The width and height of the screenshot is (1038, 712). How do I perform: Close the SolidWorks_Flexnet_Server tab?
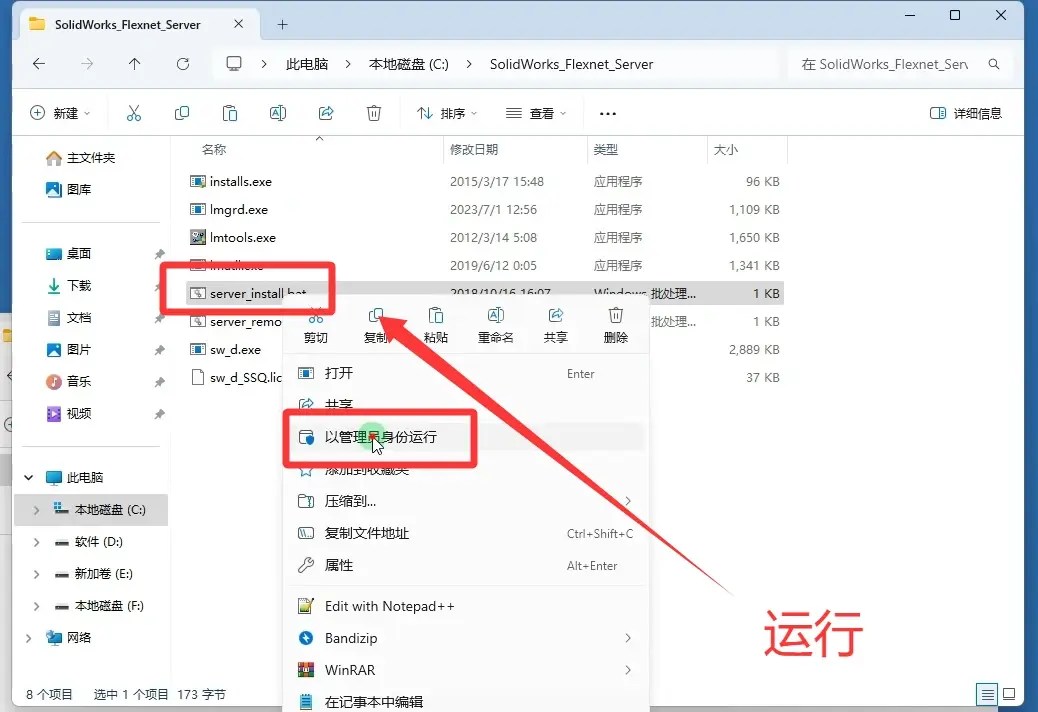[x=238, y=24]
